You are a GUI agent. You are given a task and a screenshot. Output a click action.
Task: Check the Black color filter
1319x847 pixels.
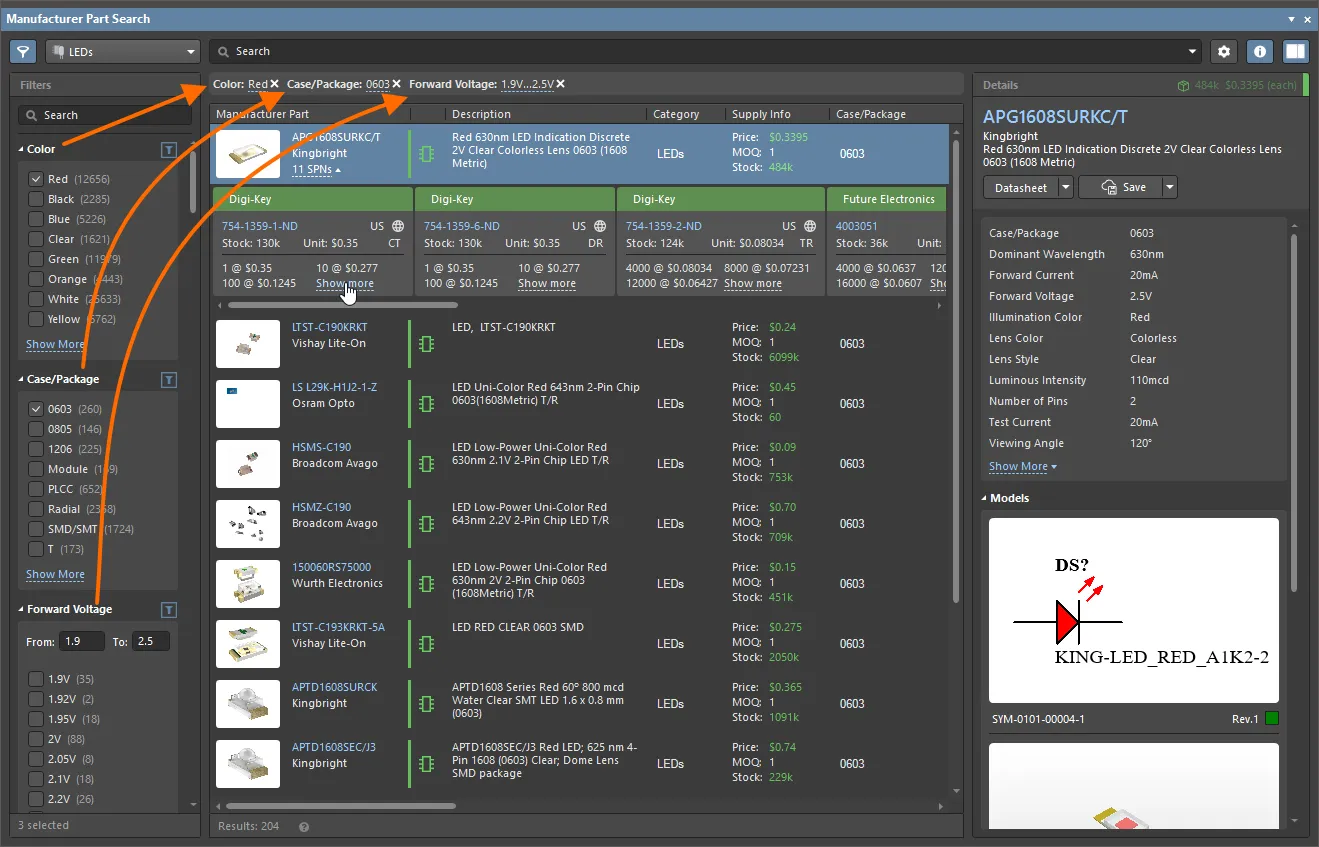click(x=36, y=199)
